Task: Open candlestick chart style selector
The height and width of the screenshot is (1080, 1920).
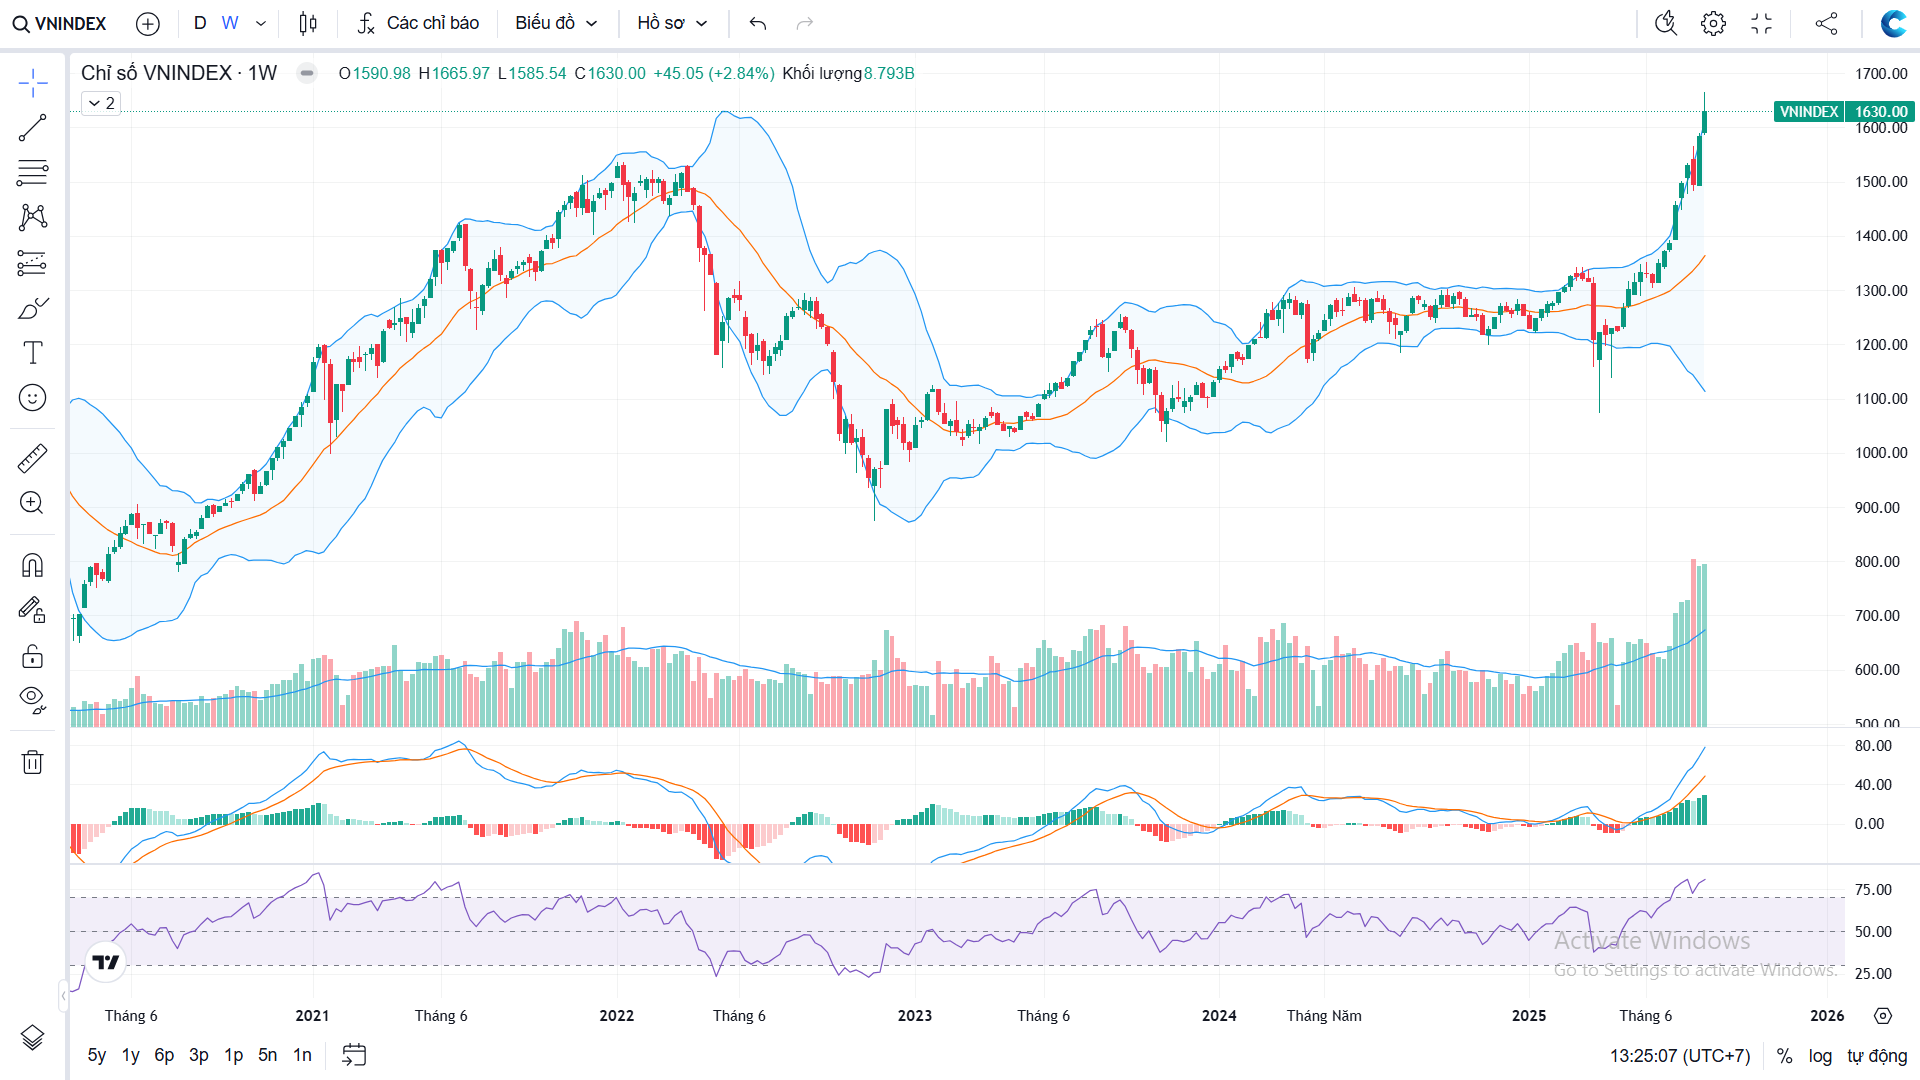Action: (x=308, y=23)
